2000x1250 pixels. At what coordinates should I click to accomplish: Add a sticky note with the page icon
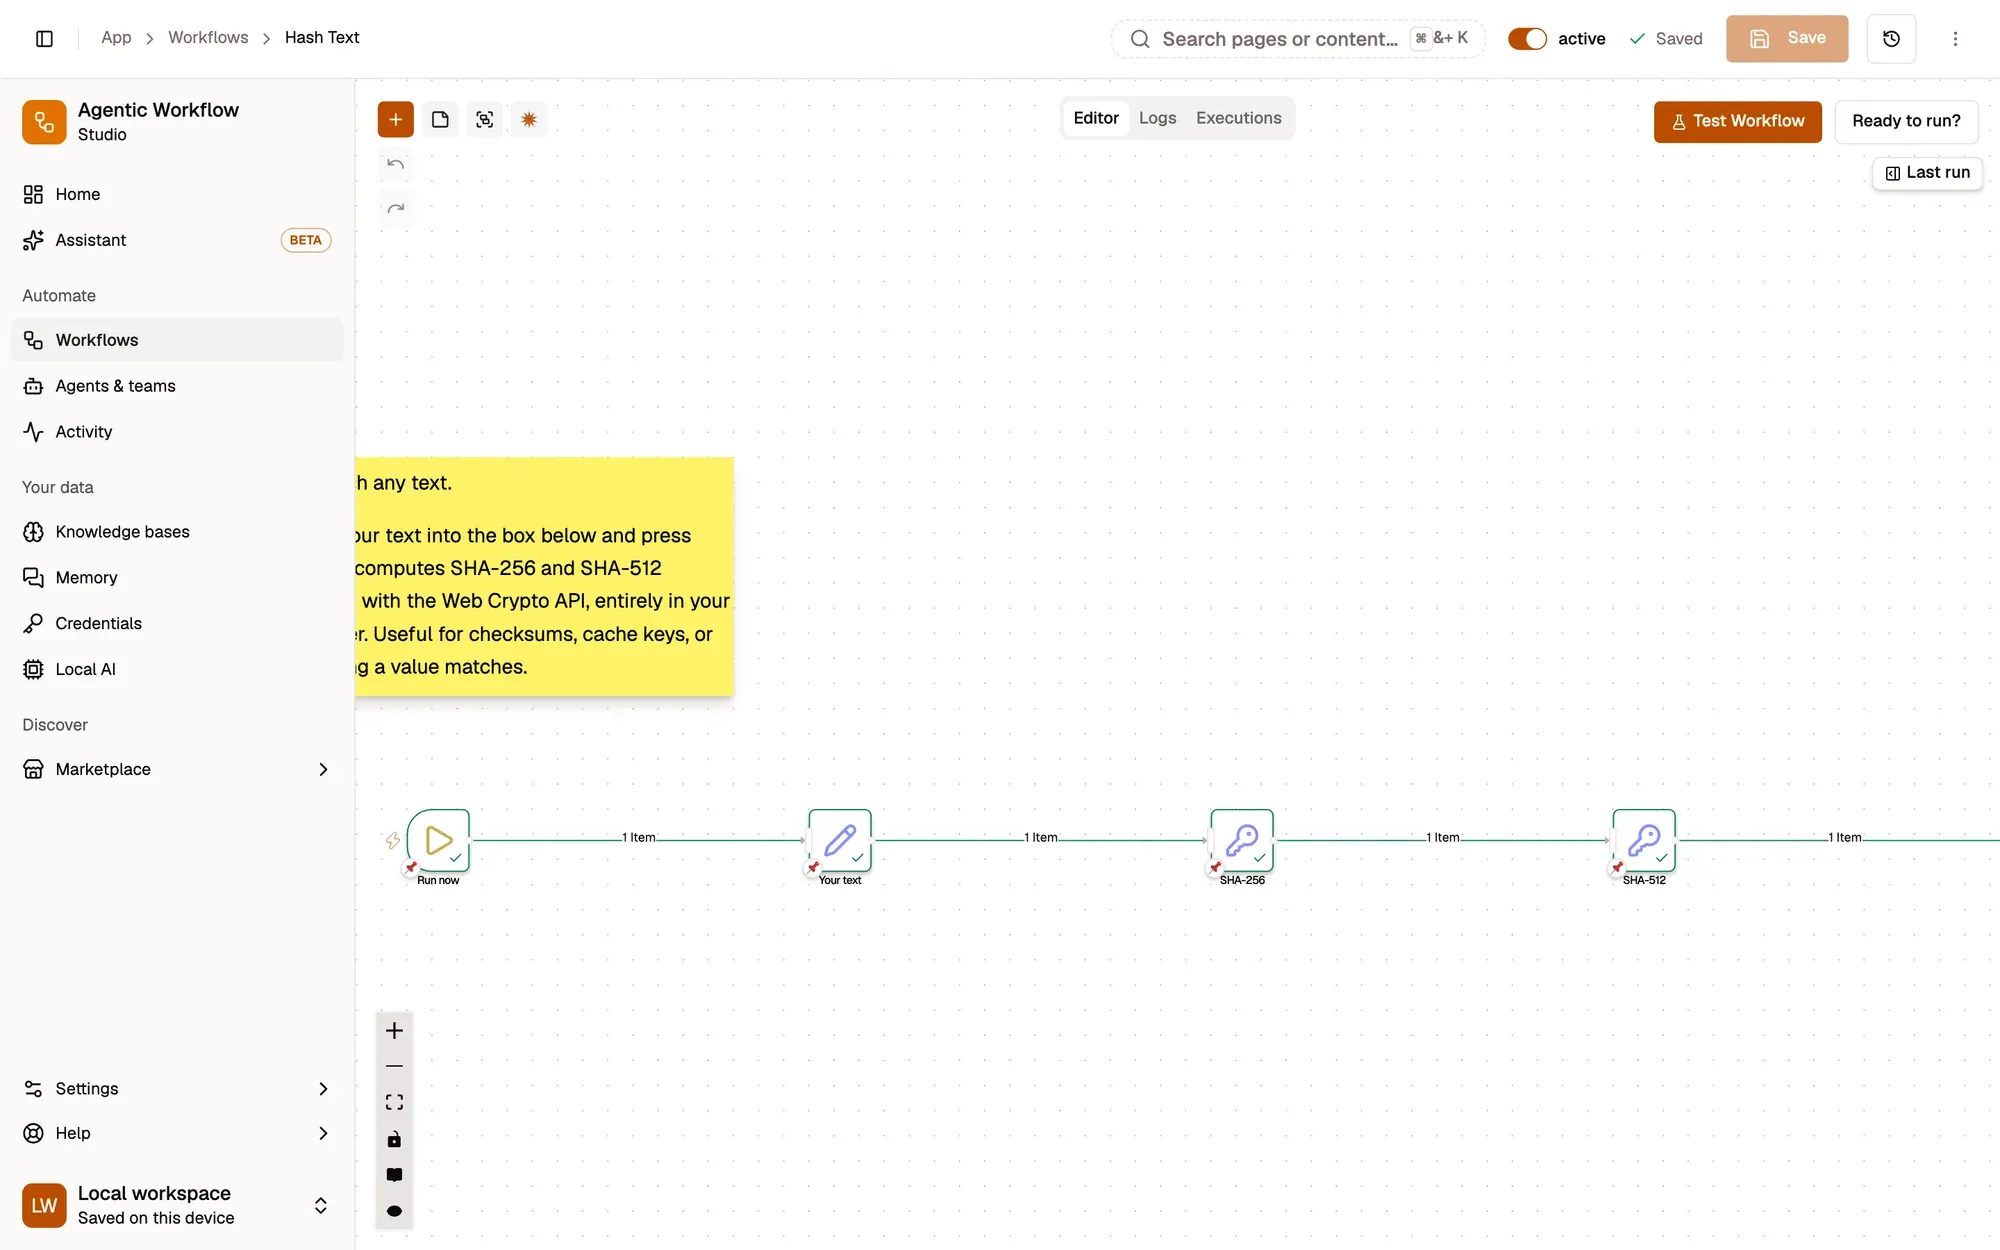point(440,119)
